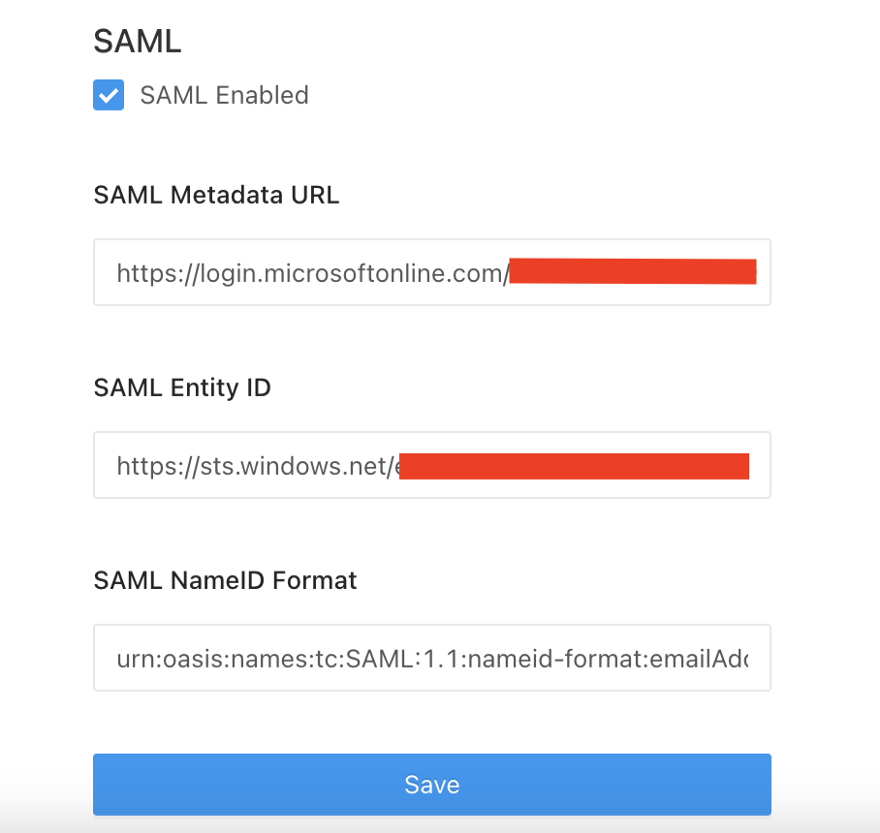Click the red redaction bar in Entity ID
The height and width of the screenshot is (833, 880).
pyautogui.click(x=574, y=466)
